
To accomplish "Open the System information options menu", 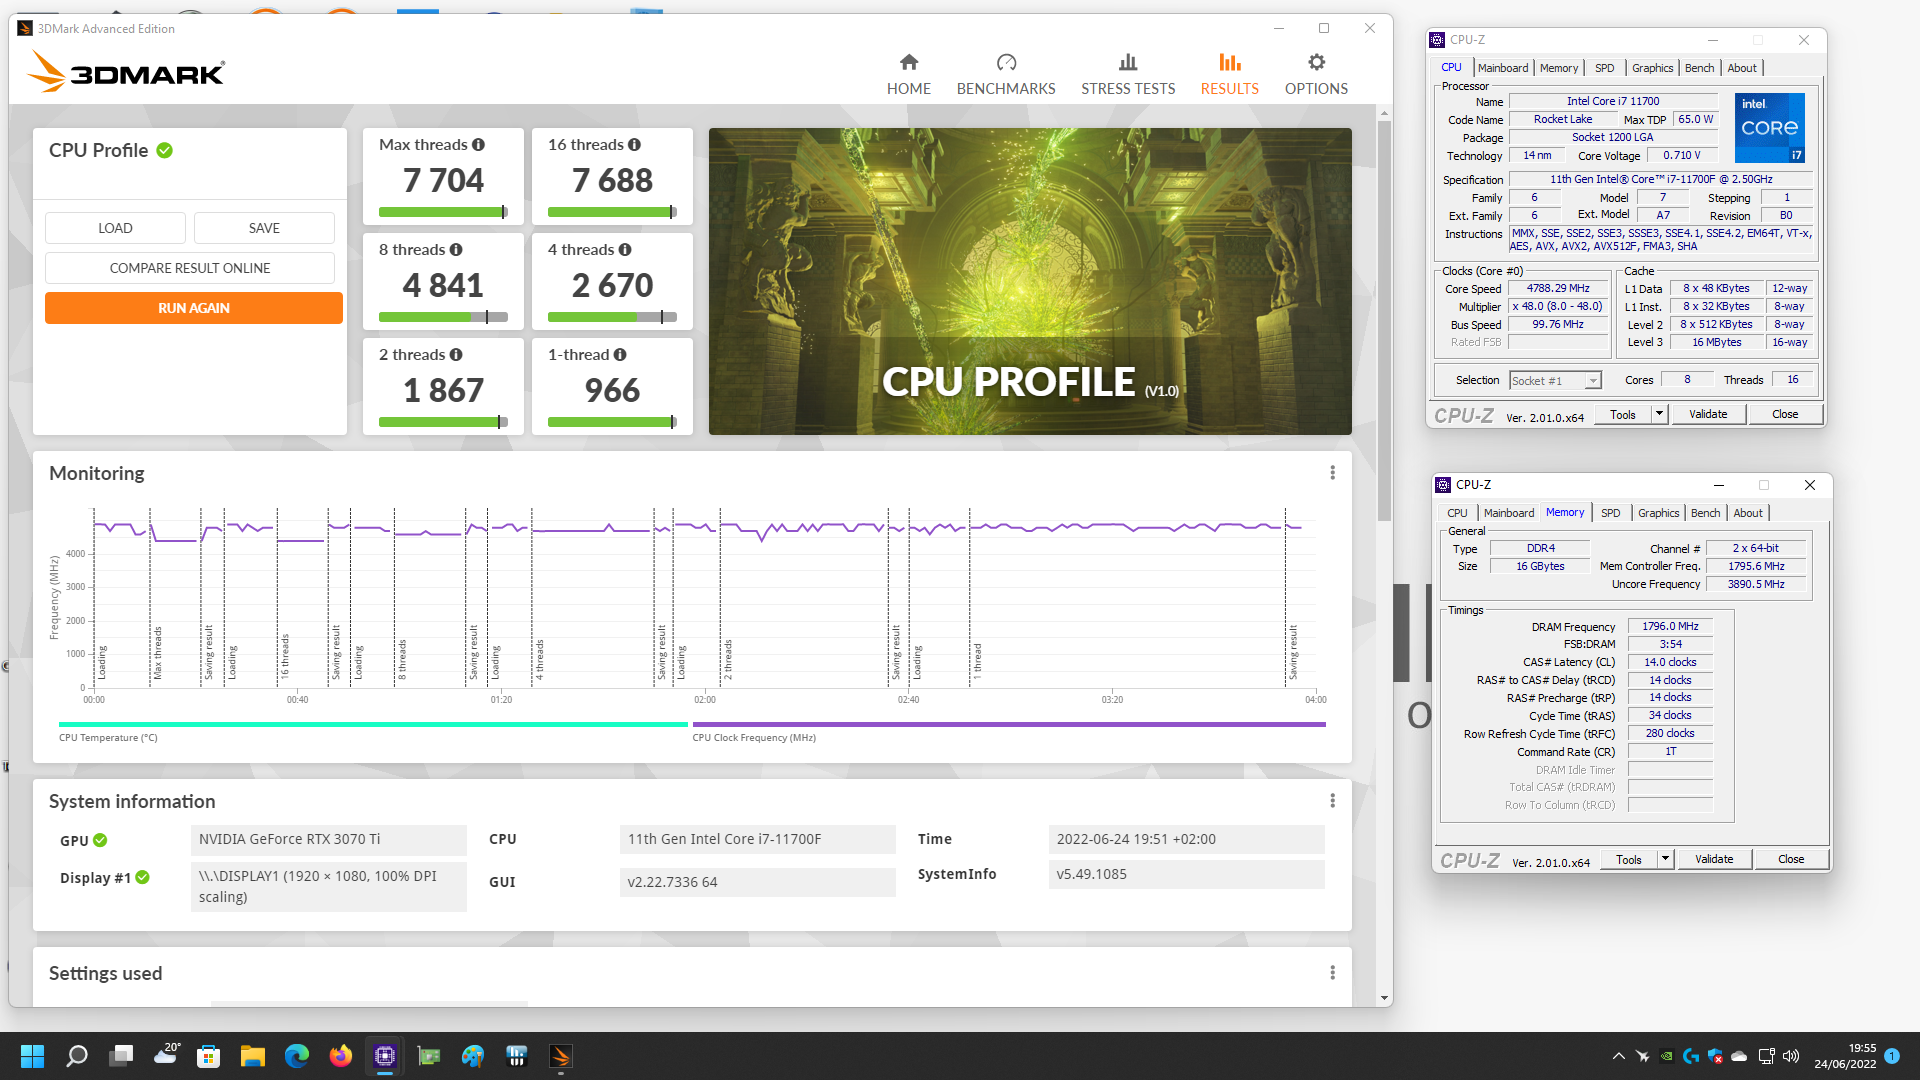I will pyautogui.click(x=1332, y=801).
